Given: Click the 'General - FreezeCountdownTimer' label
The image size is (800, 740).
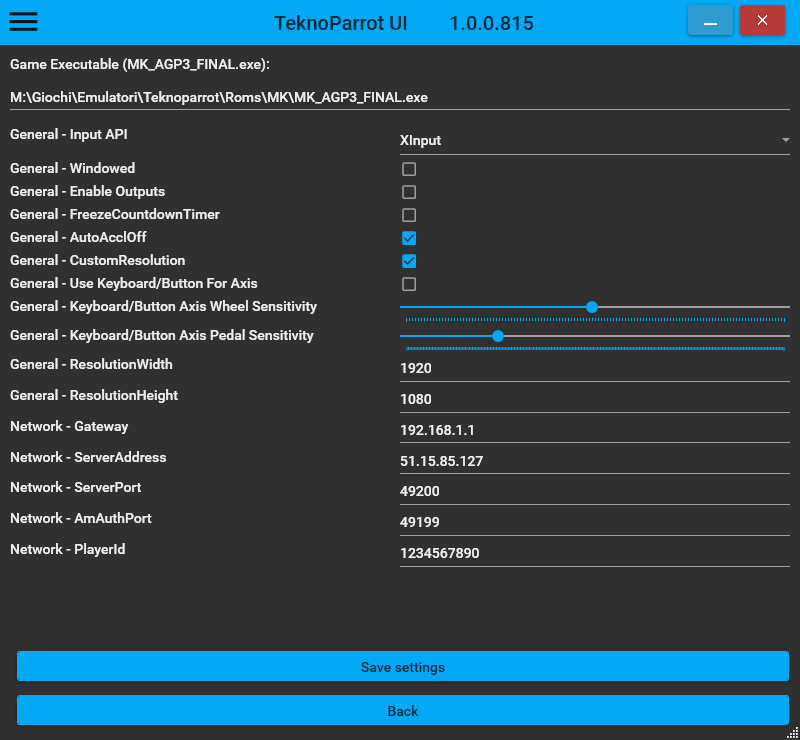Looking at the screenshot, I should click(115, 214).
